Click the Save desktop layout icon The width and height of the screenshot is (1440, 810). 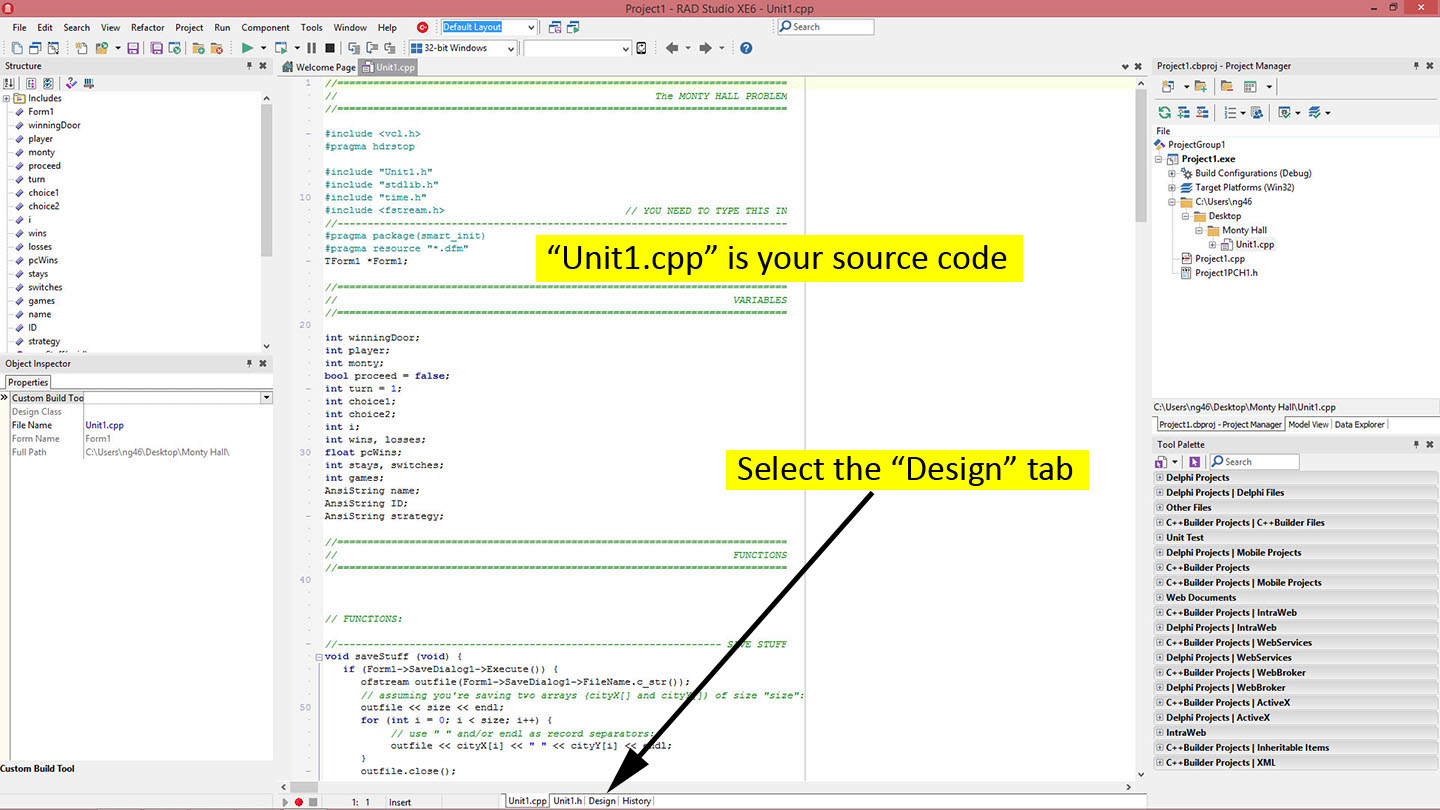(557, 27)
